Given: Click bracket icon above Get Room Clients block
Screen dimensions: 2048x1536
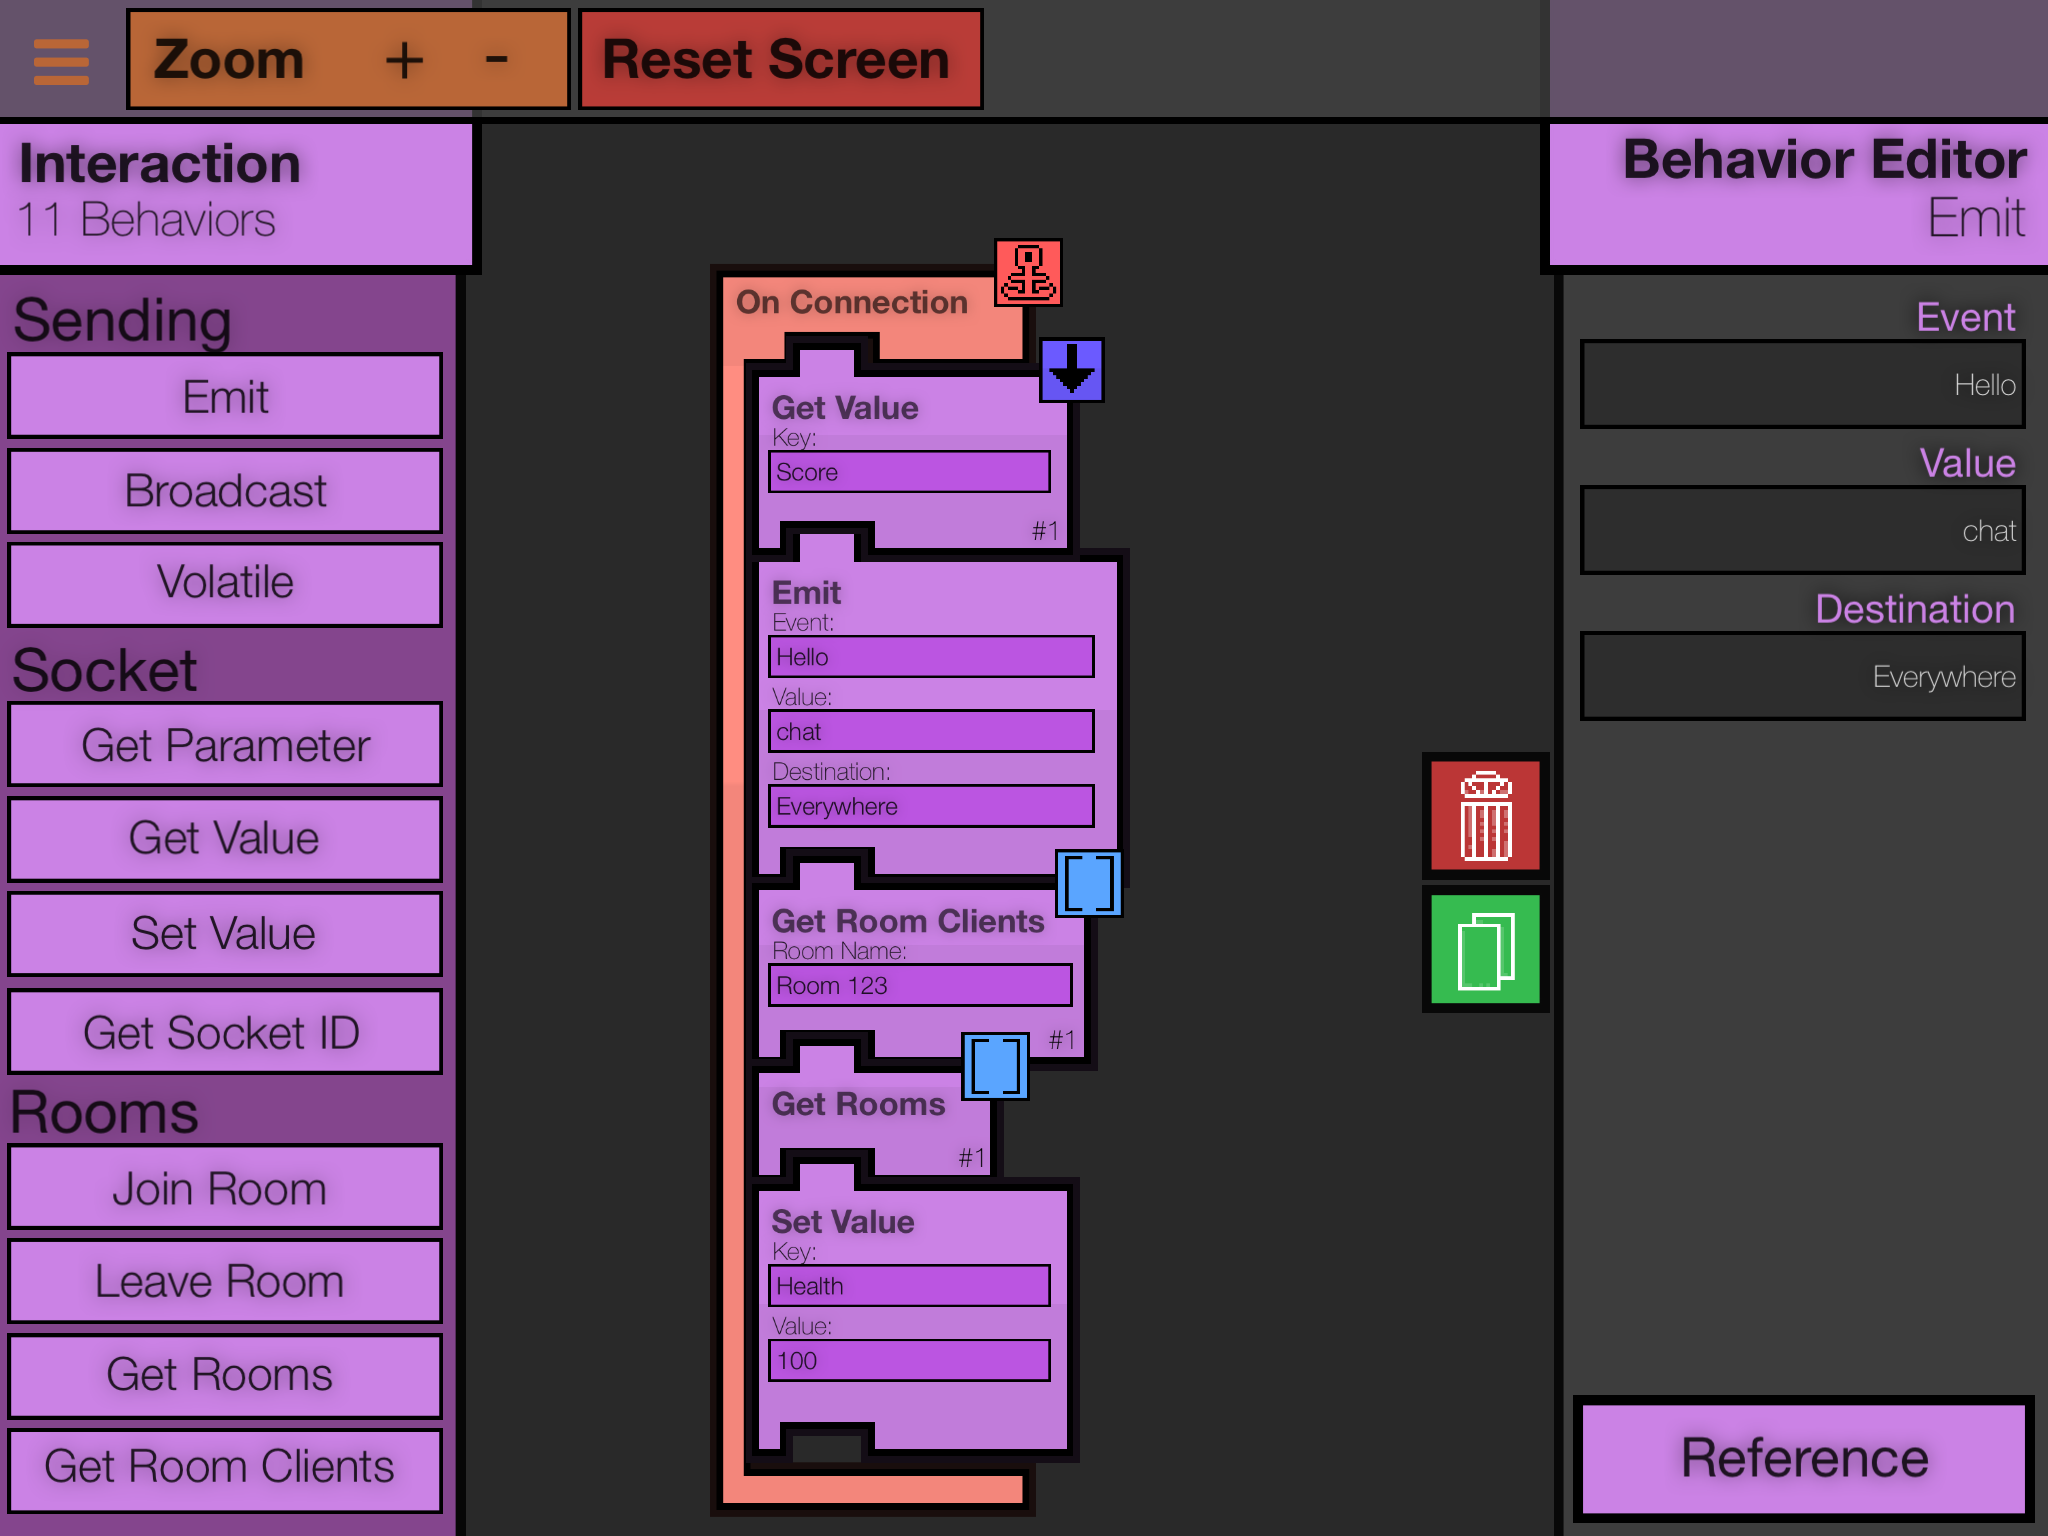Looking at the screenshot, I should (1089, 883).
